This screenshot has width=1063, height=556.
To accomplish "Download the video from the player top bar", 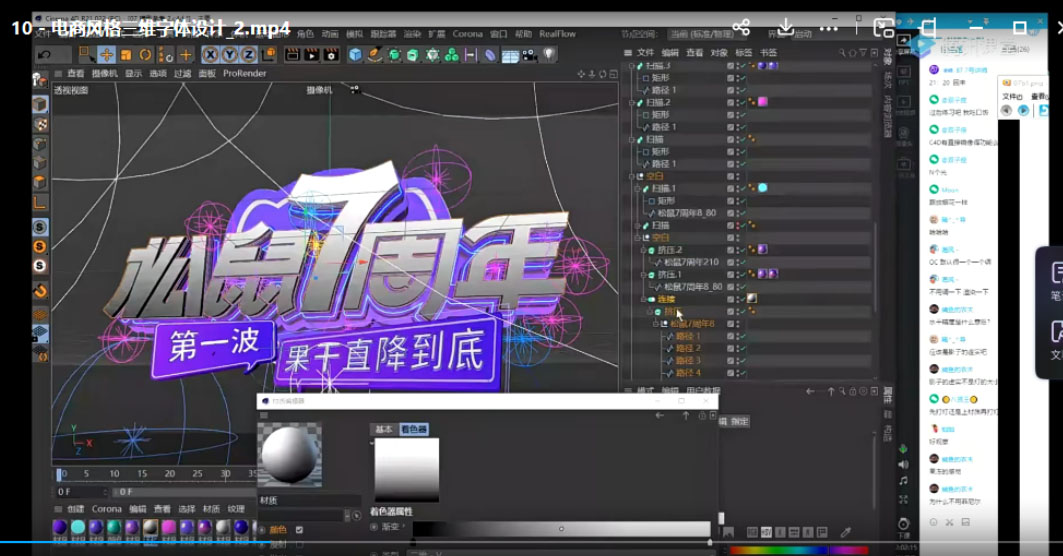I will click(785, 27).
